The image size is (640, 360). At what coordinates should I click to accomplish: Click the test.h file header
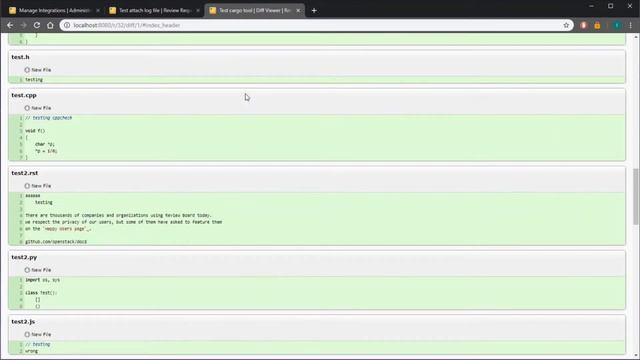click(20, 57)
